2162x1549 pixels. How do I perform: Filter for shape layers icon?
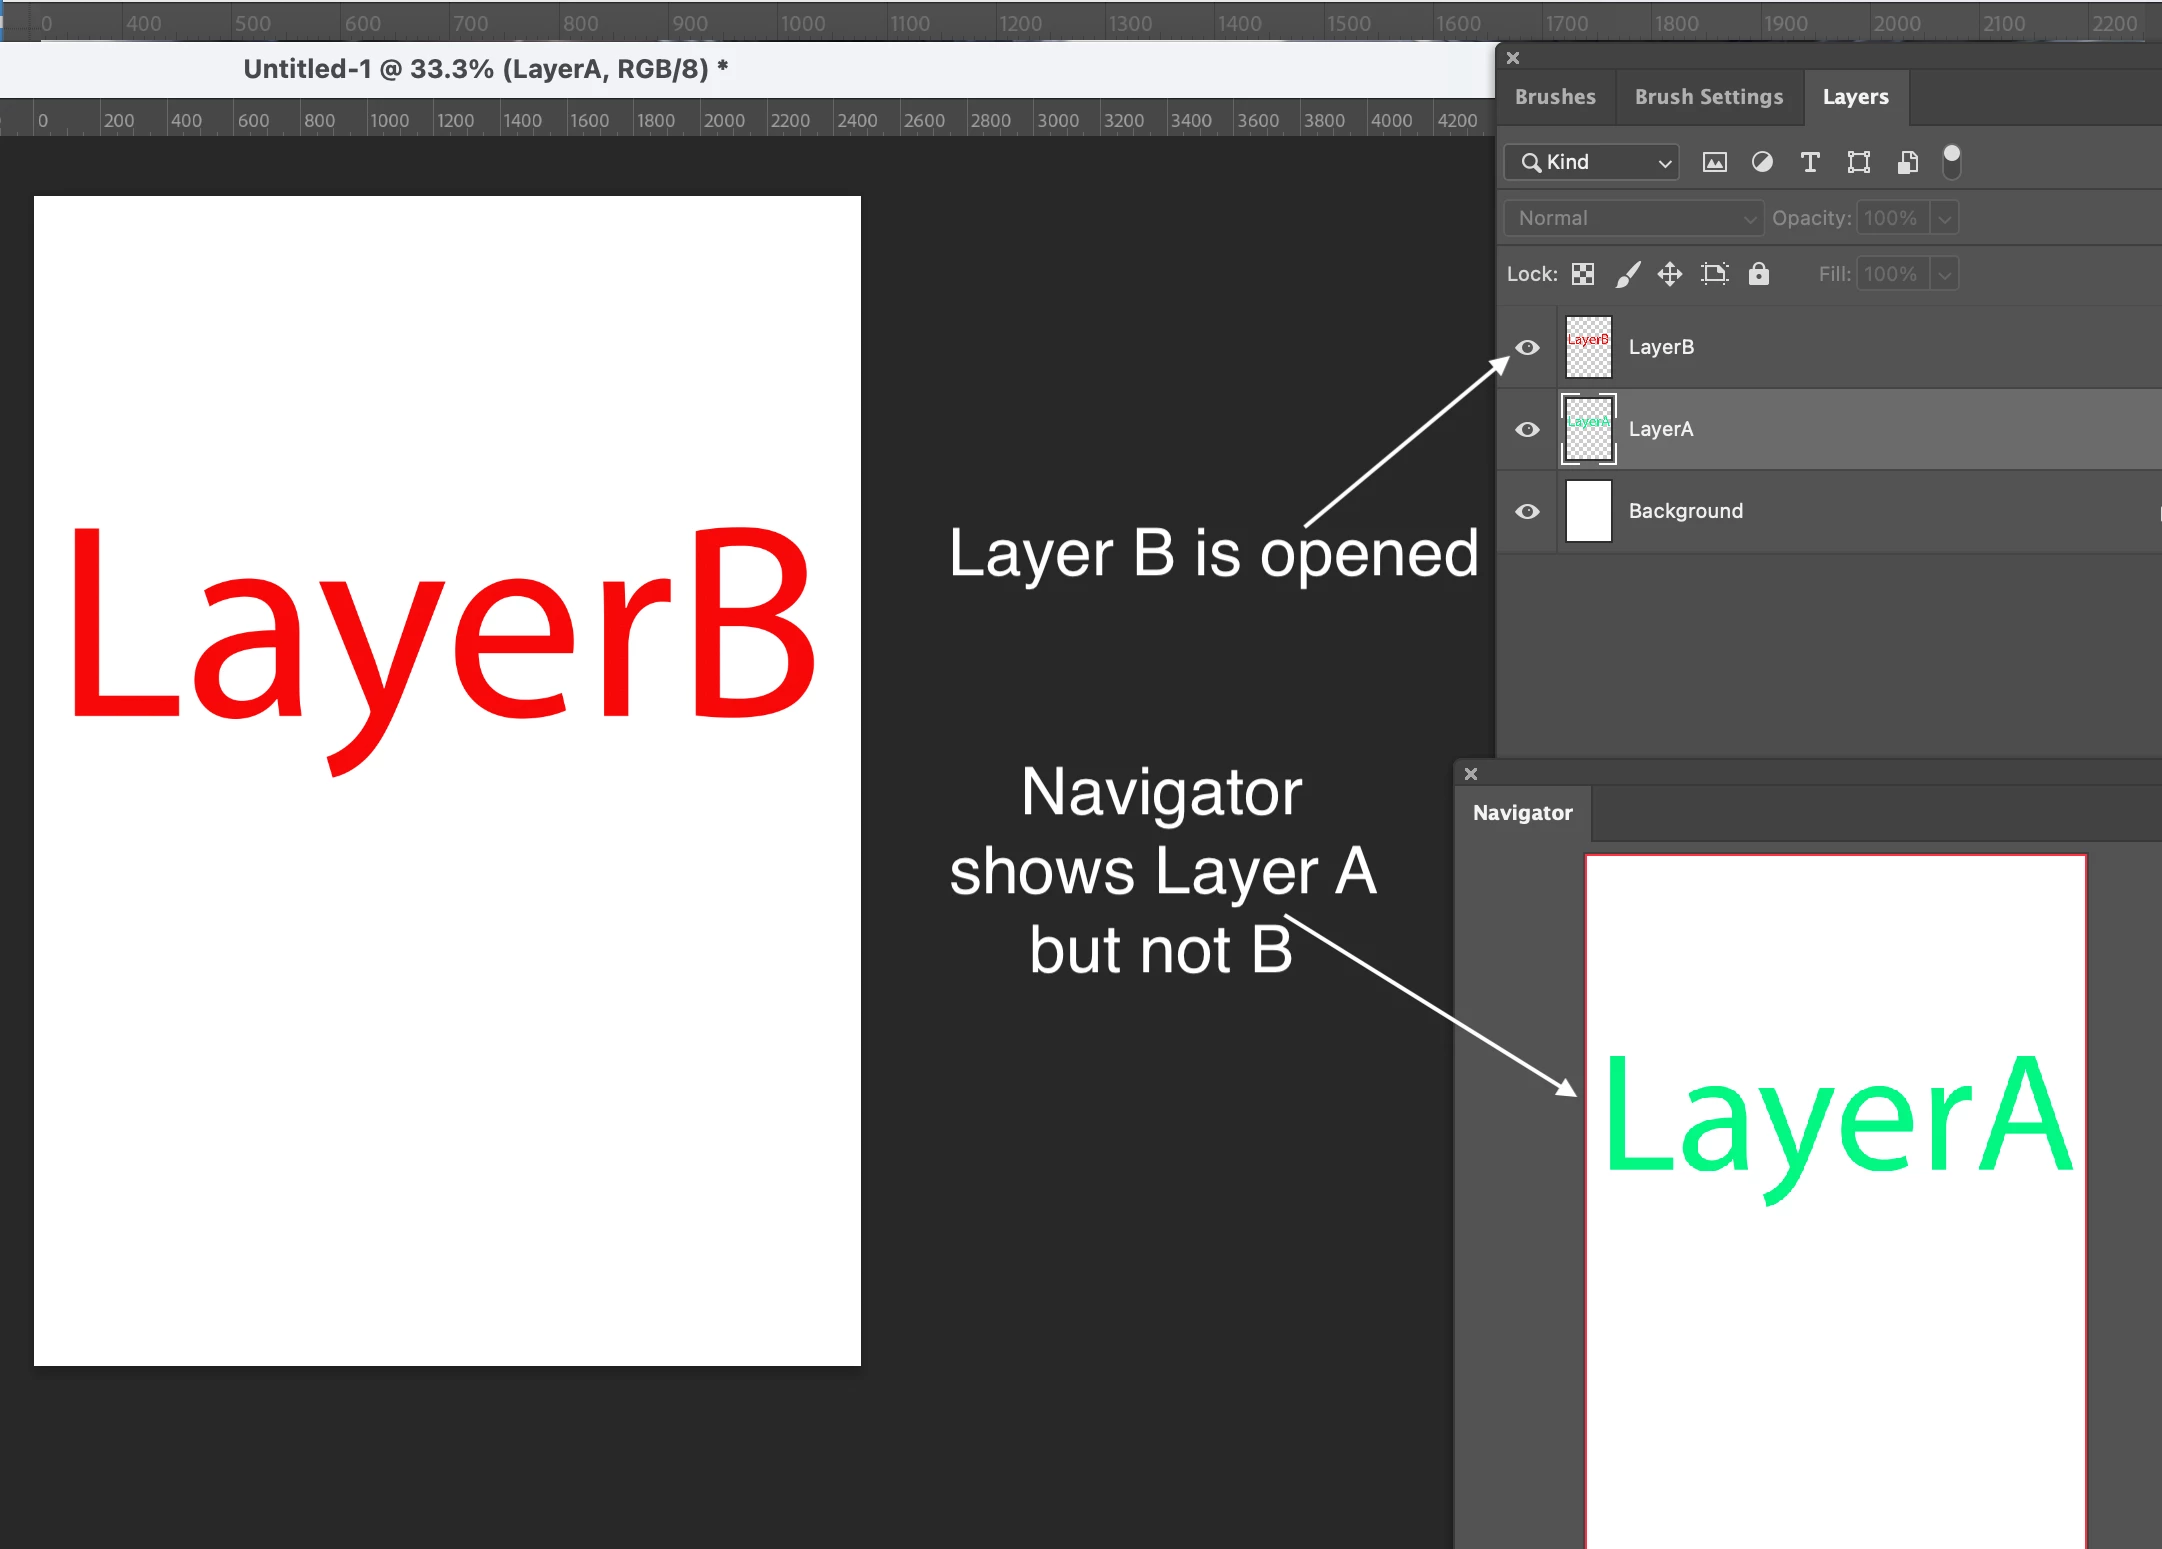[1858, 162]
